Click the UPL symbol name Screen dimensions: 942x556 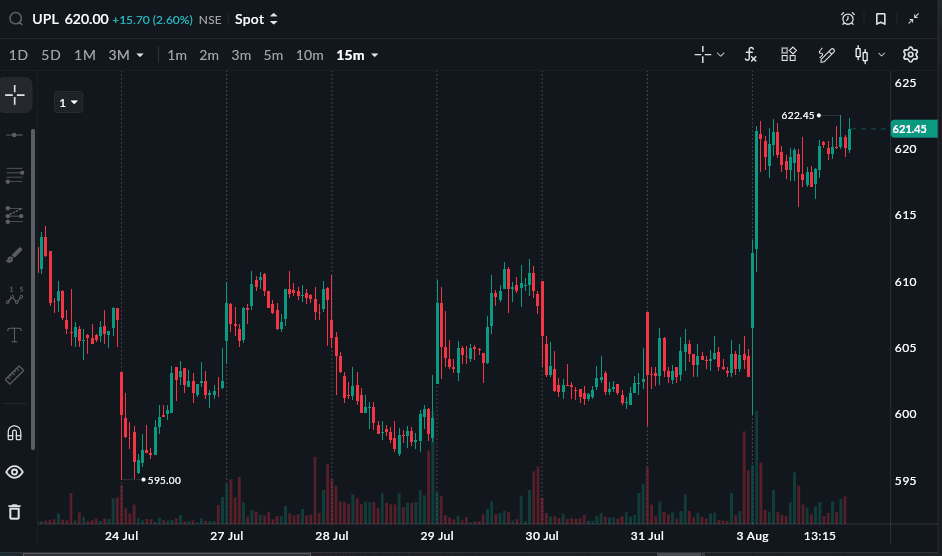click(46, 19)
